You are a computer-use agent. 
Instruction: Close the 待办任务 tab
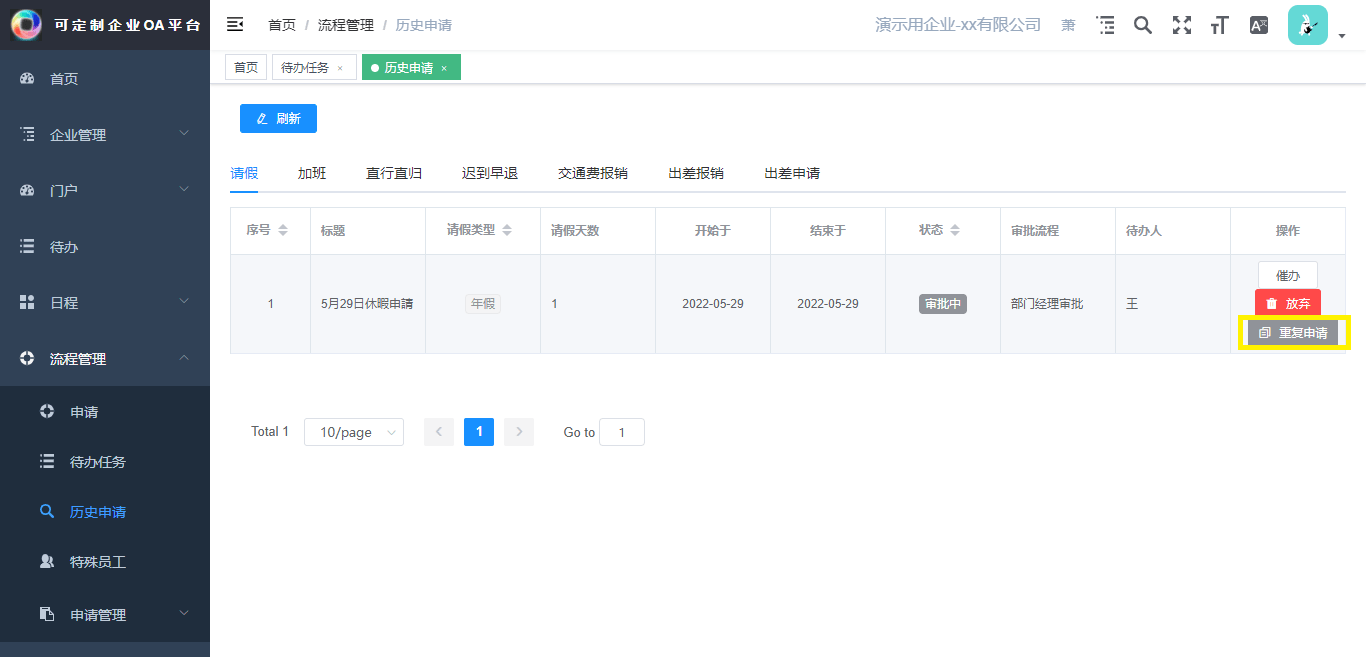point(340,68)
